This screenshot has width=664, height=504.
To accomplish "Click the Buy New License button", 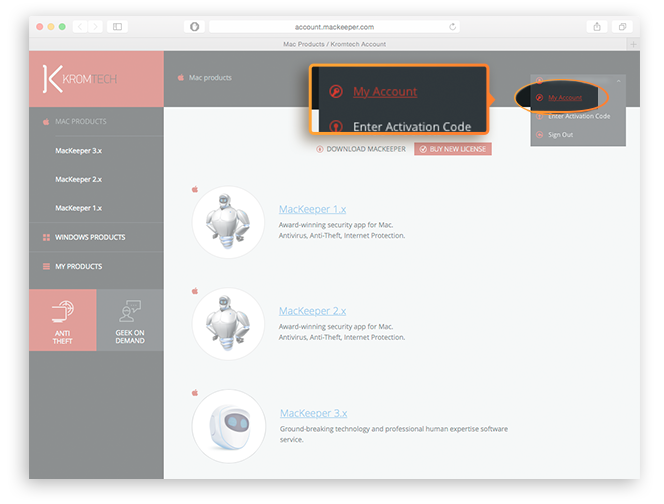I will point(453,149).
